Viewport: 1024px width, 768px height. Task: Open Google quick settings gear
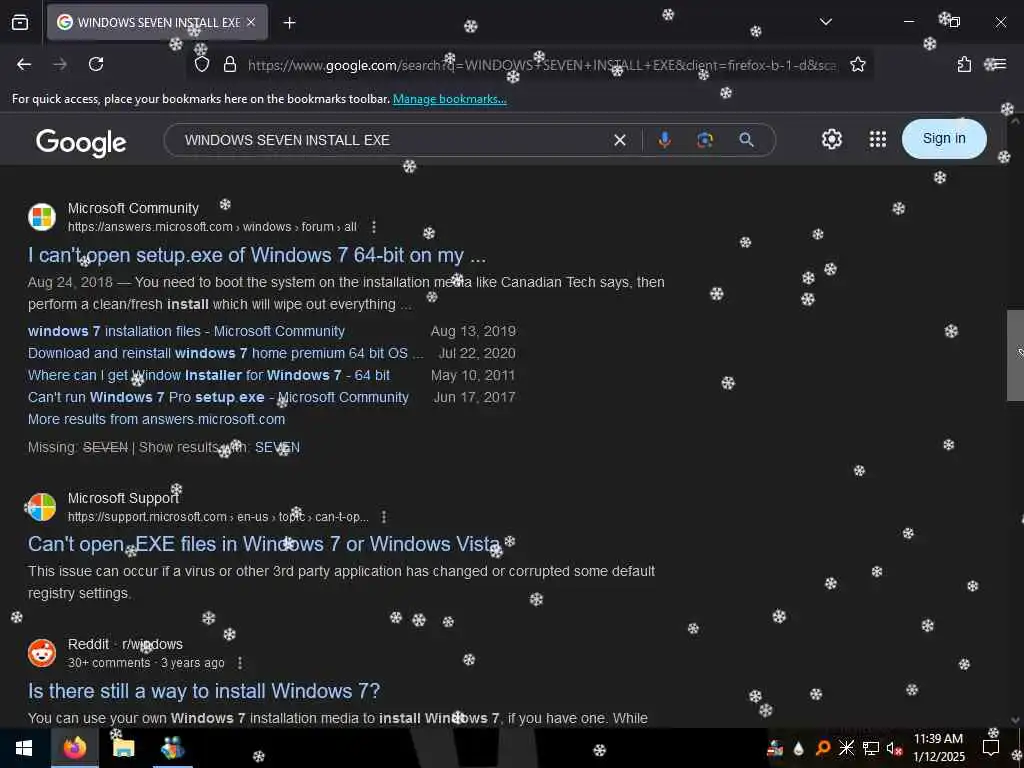click(x=831, y=139)
